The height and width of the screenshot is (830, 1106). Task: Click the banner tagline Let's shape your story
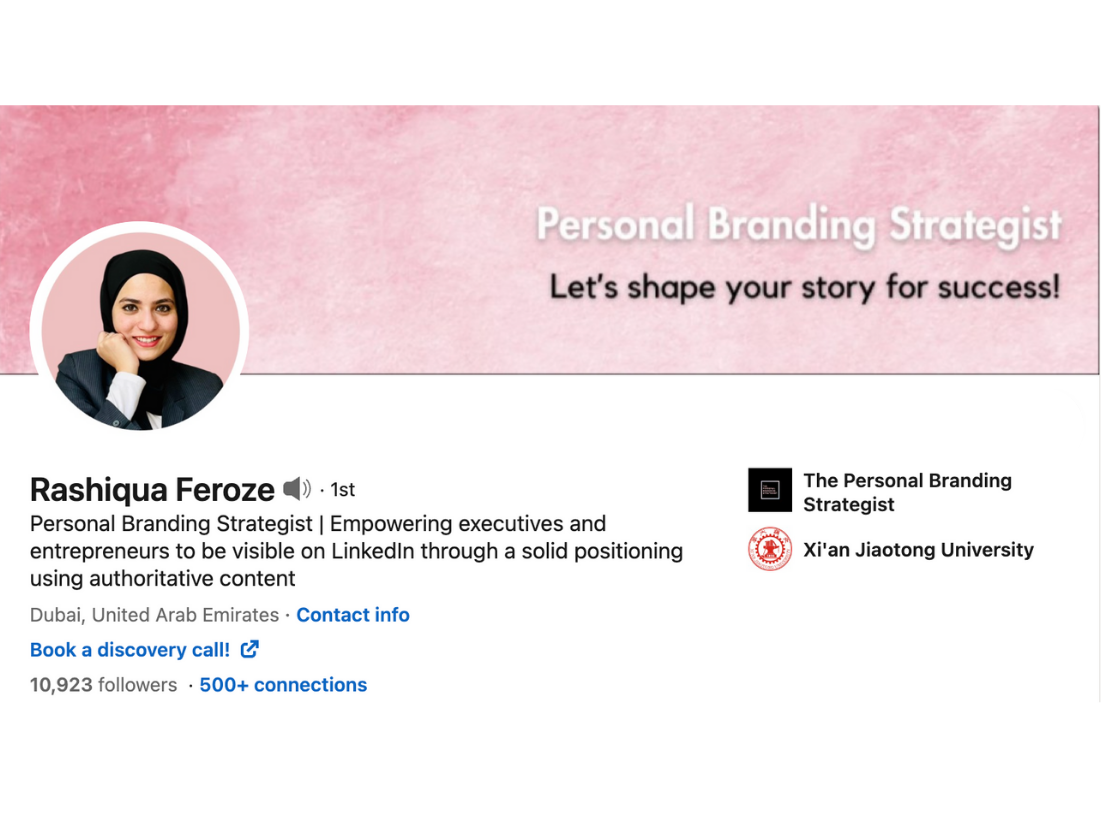tap(804, 288)
